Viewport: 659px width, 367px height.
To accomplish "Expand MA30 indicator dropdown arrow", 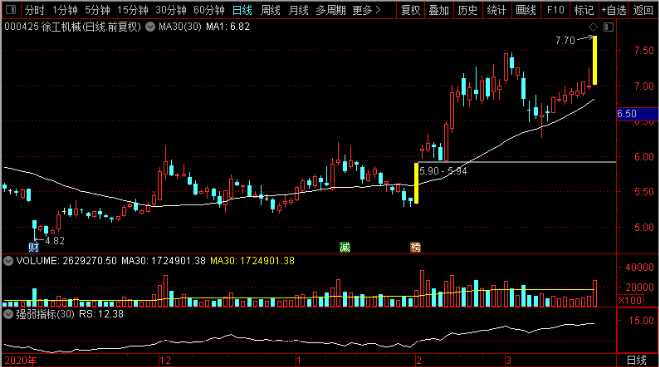I will point(150,27).
